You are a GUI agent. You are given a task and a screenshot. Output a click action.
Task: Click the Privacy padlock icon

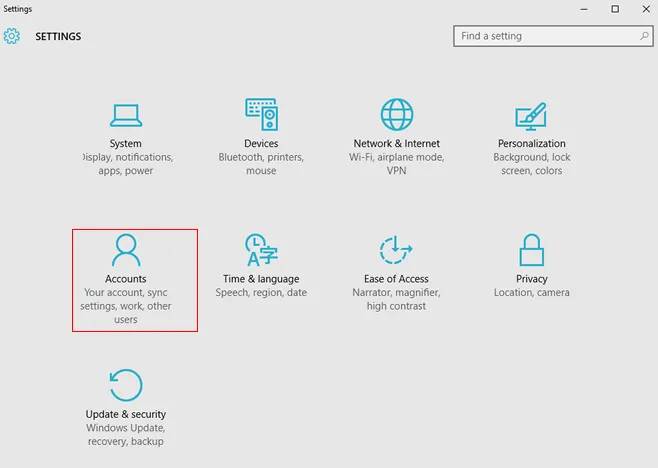(x=531, y=250)
